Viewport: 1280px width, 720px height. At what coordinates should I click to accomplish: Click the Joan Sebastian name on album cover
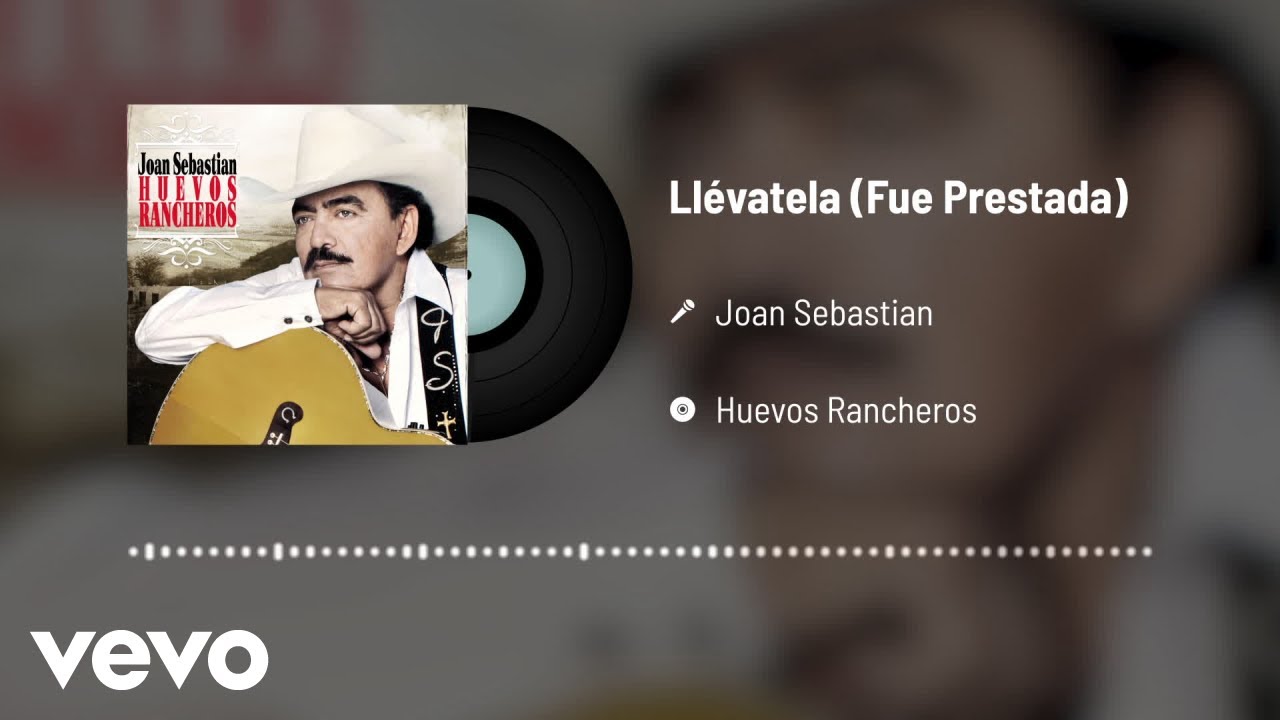pos(187,164)
